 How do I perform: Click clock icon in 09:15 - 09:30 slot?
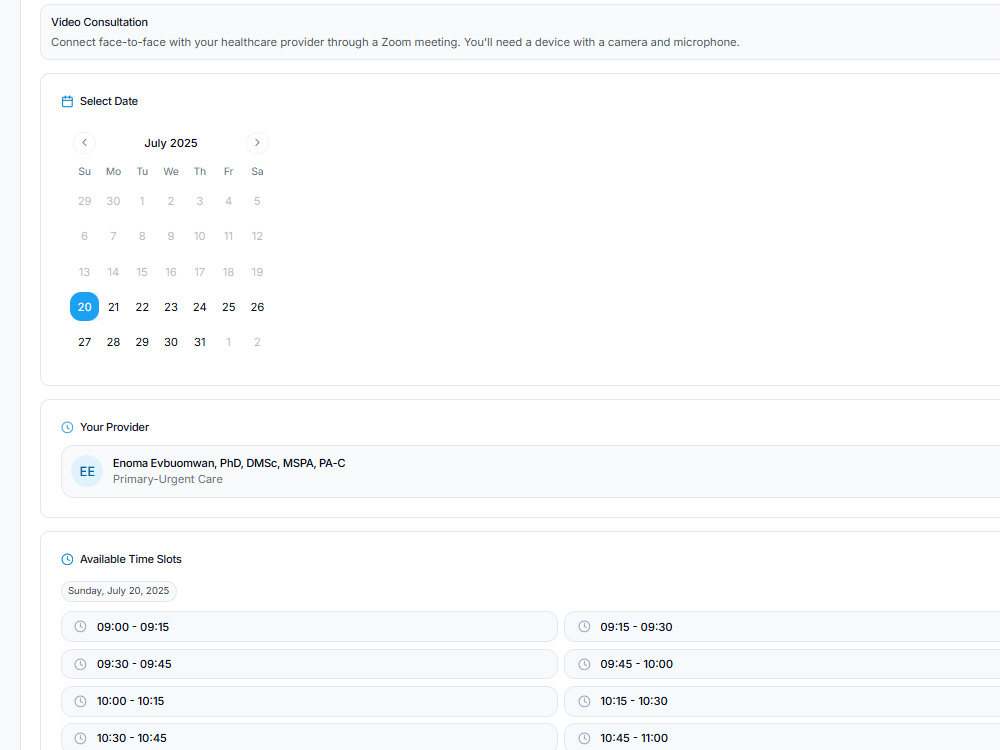click(584, 627)
